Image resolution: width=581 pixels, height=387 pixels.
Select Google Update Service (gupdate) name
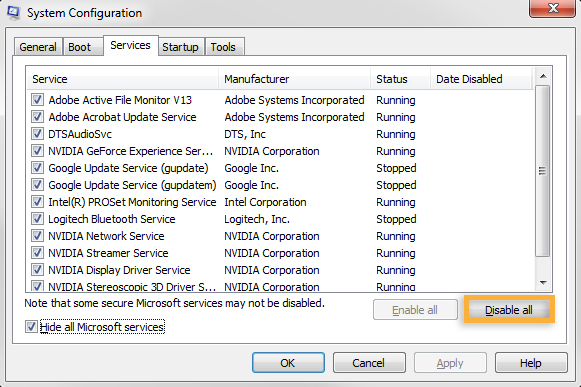tap(128, 168)
